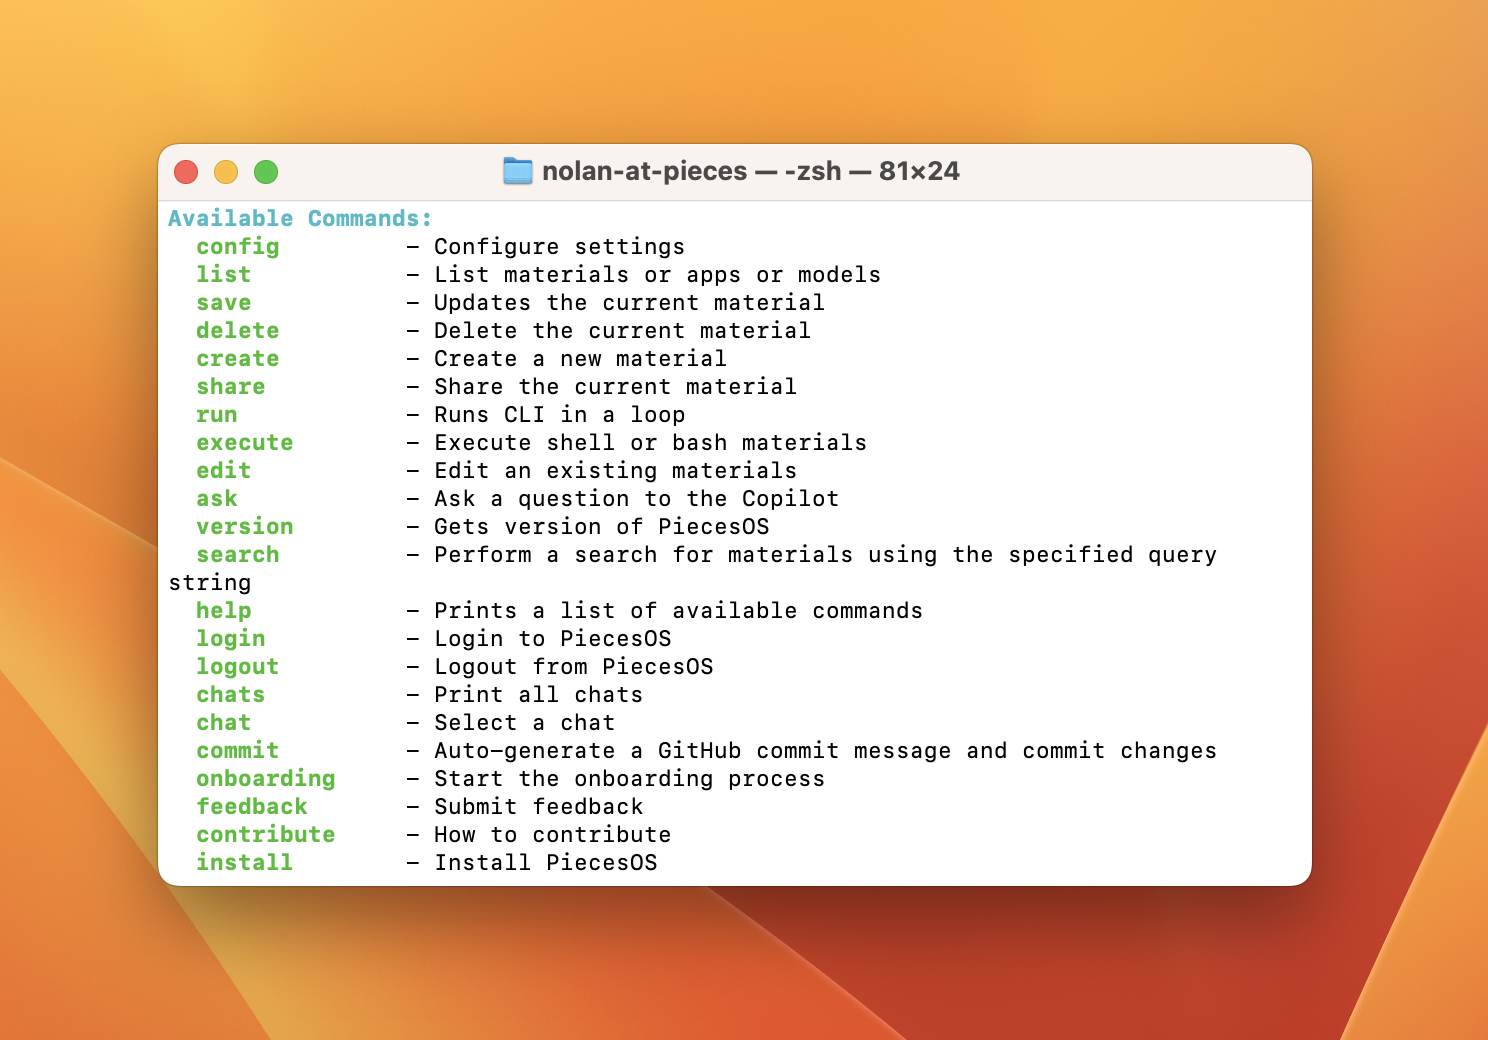Select the 'save' command text
Viewport: 1488px width, 1040px height.
click(x=224, y=302)
